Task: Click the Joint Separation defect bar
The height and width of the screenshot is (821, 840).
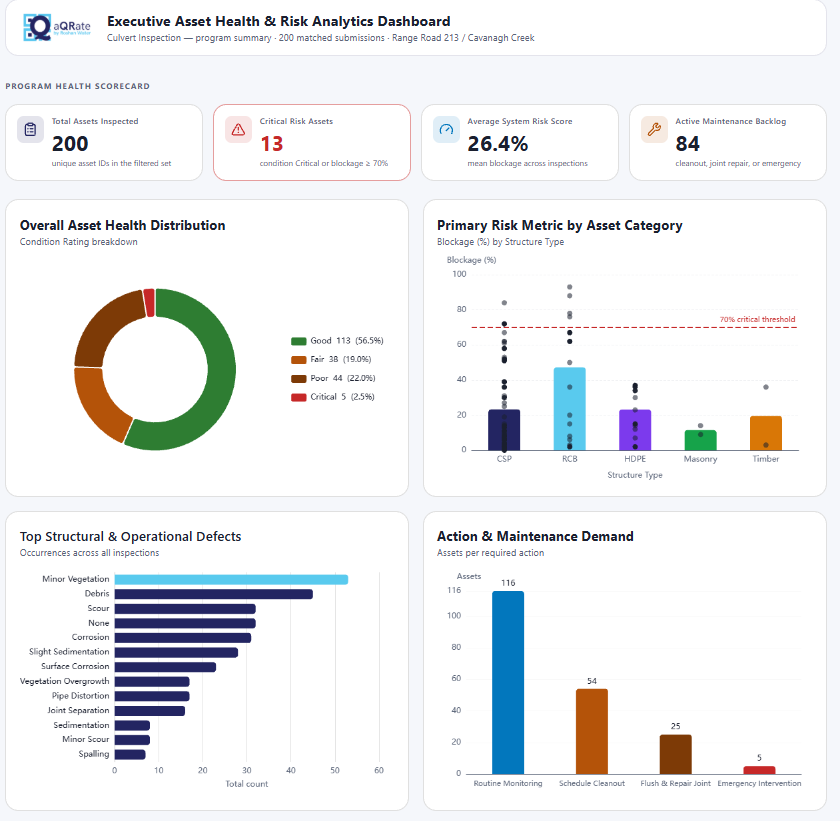Action: [149, 711]
